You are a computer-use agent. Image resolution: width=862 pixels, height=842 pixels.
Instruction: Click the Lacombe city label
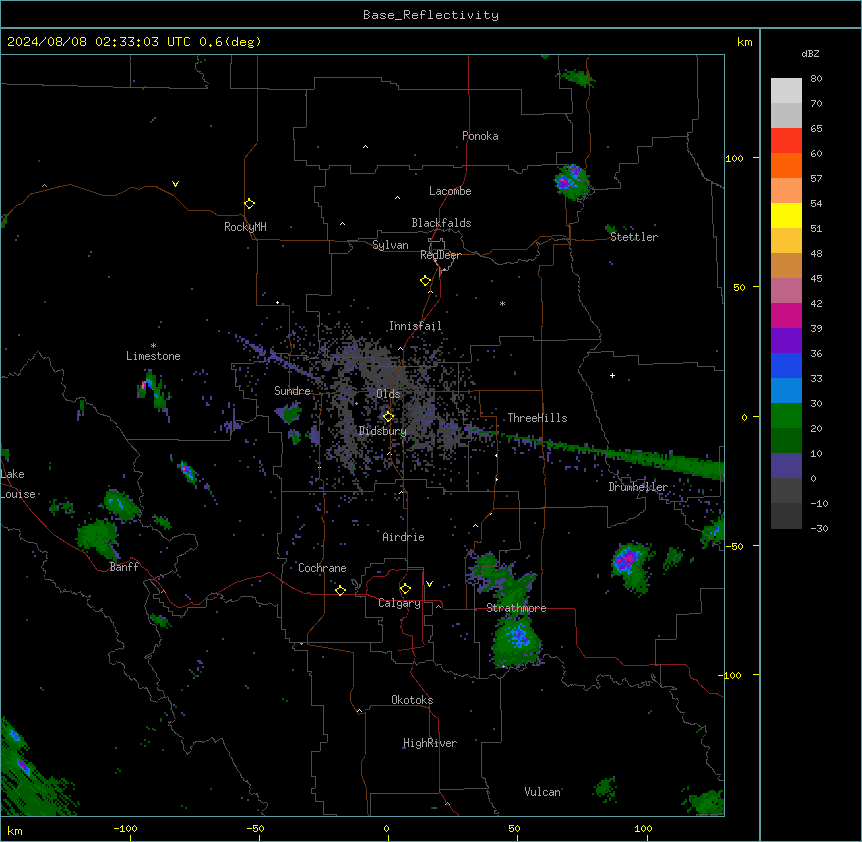tap(450, 191)
